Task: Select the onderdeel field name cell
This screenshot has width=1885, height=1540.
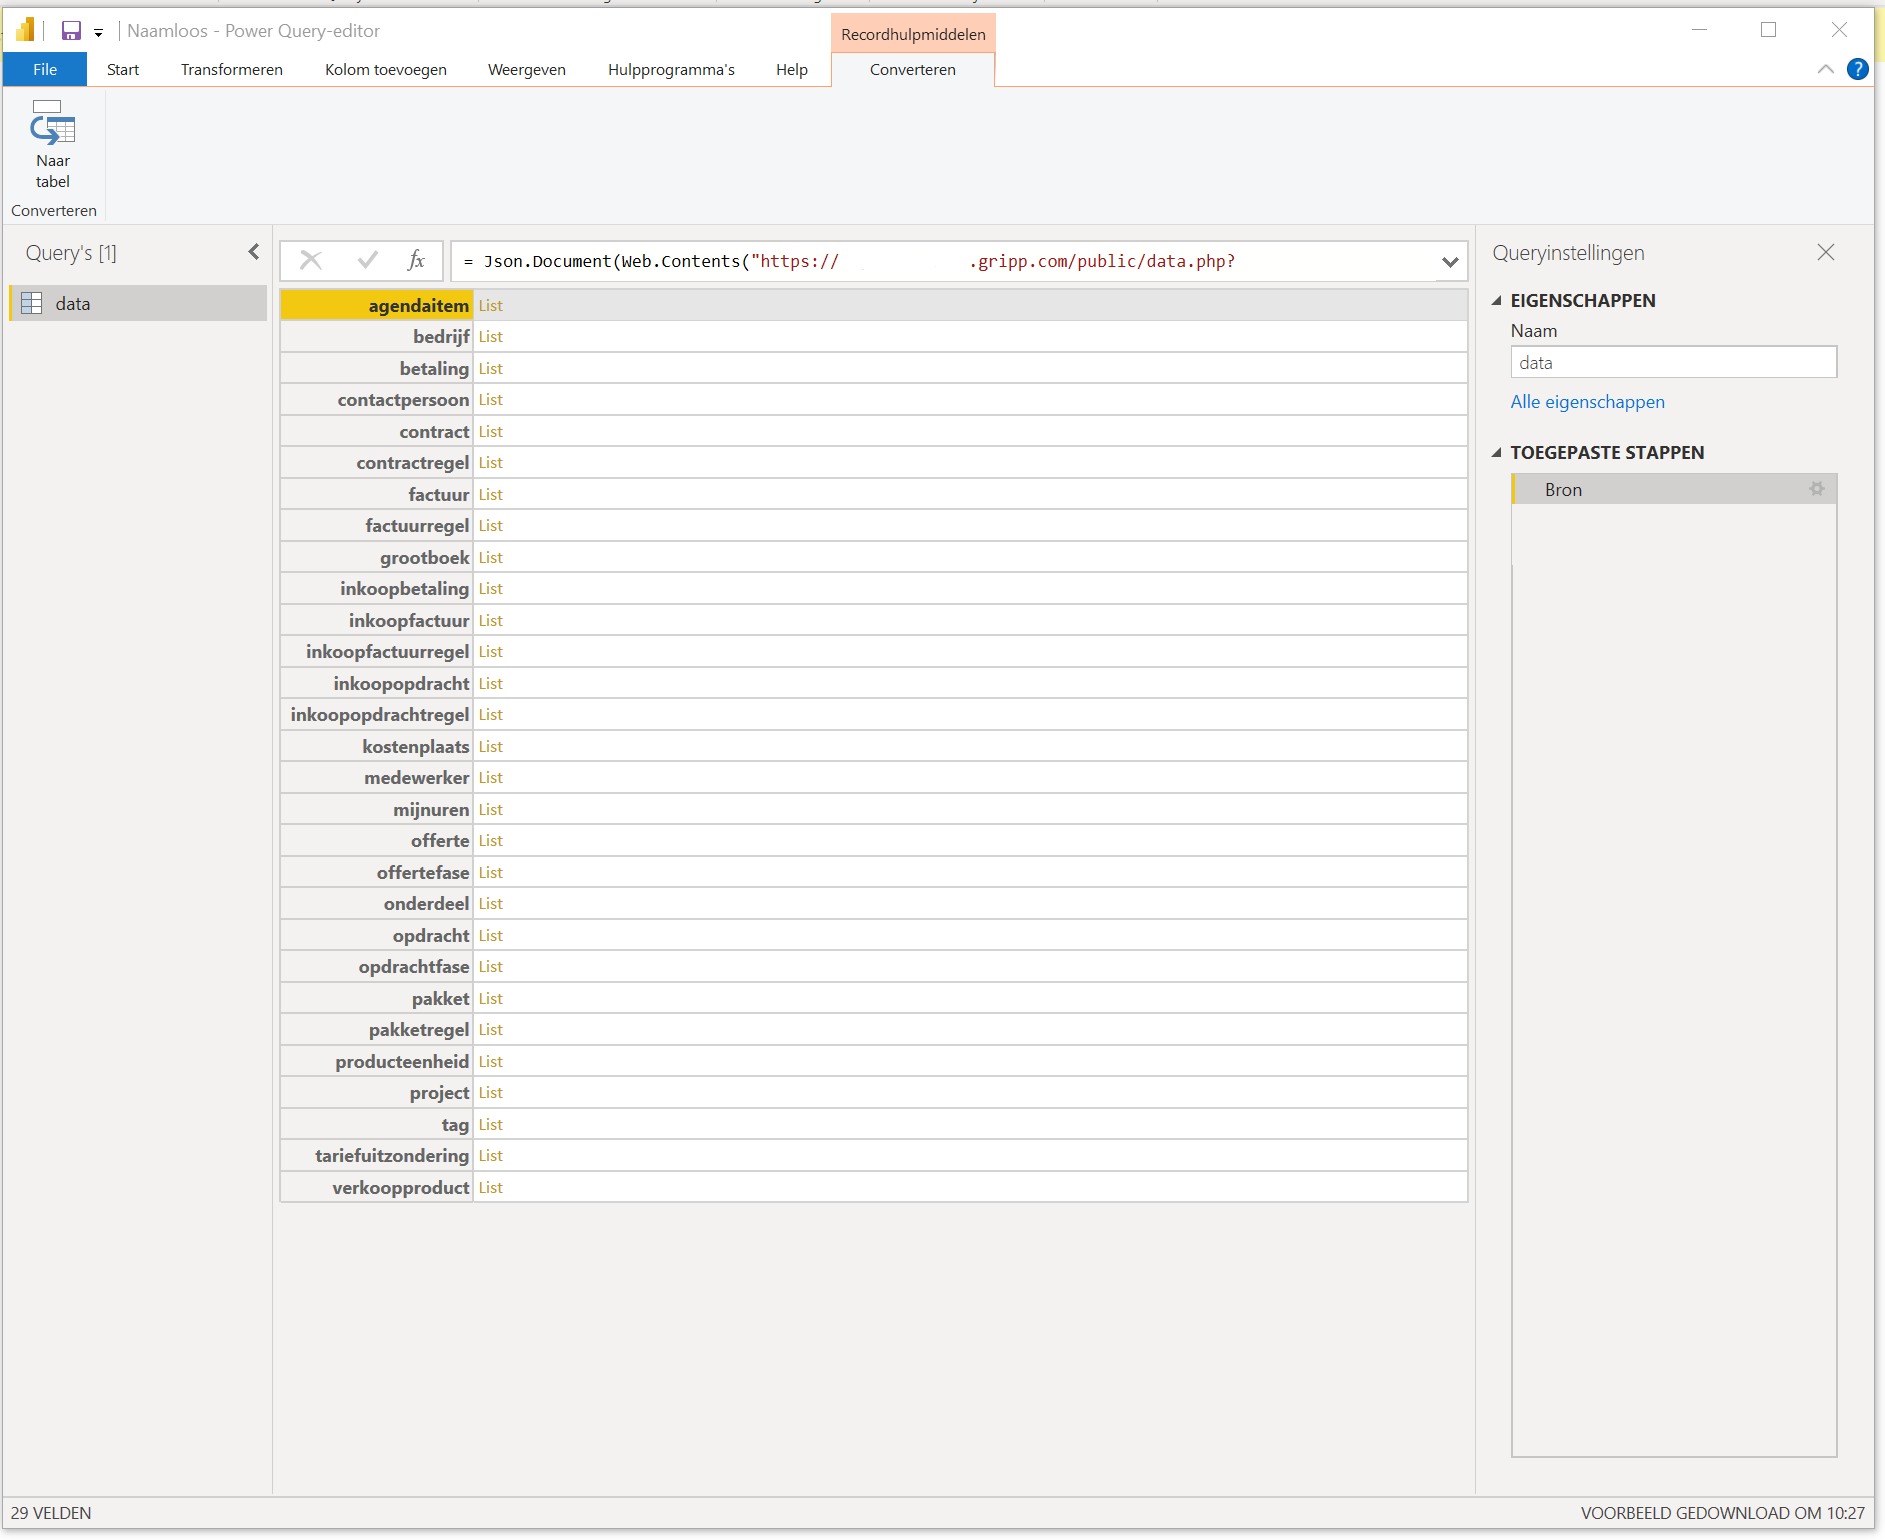Action: click(376, 904)
